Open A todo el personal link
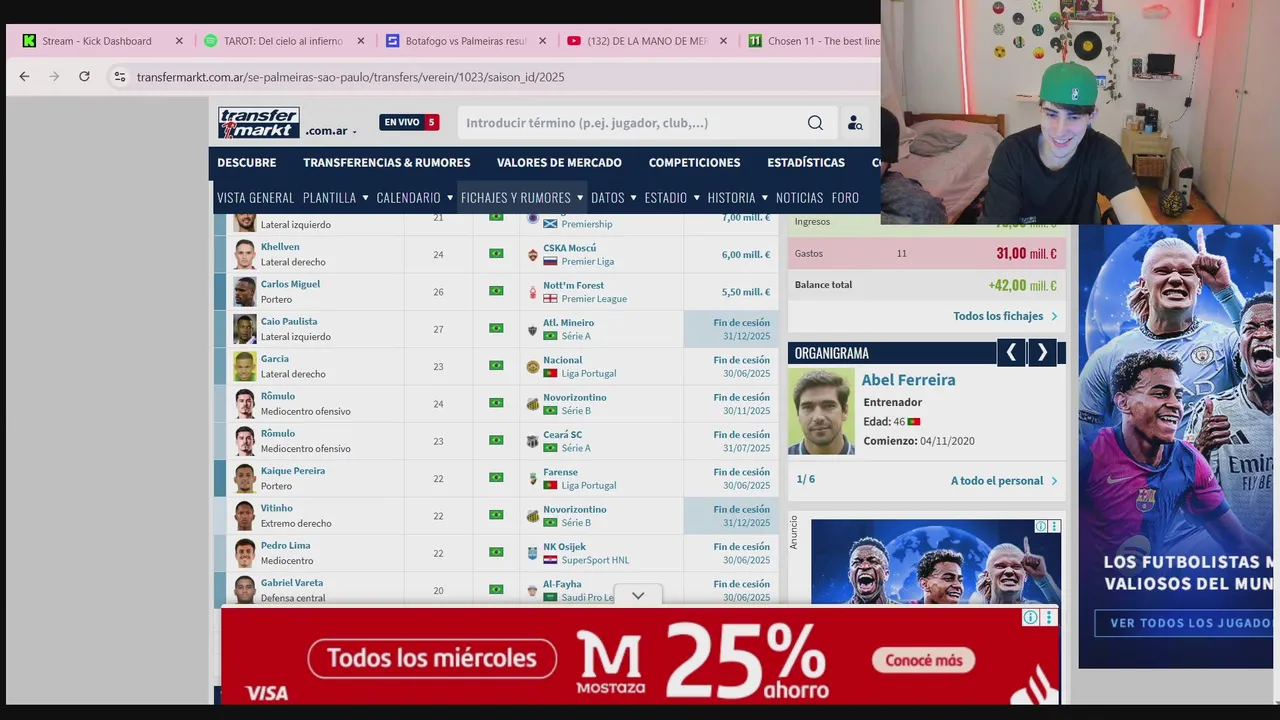Image resolution: width=1280 pixels, height=720 pixels. [1004, 481]
